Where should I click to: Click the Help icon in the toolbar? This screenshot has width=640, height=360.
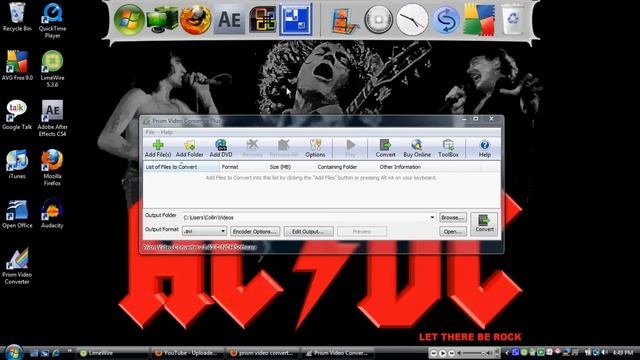tap(484, 148)
